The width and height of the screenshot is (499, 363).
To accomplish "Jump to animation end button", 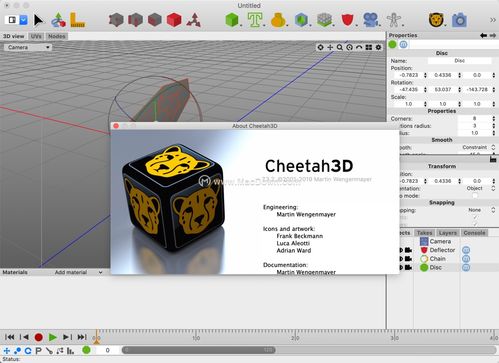I will pos(82,337).
